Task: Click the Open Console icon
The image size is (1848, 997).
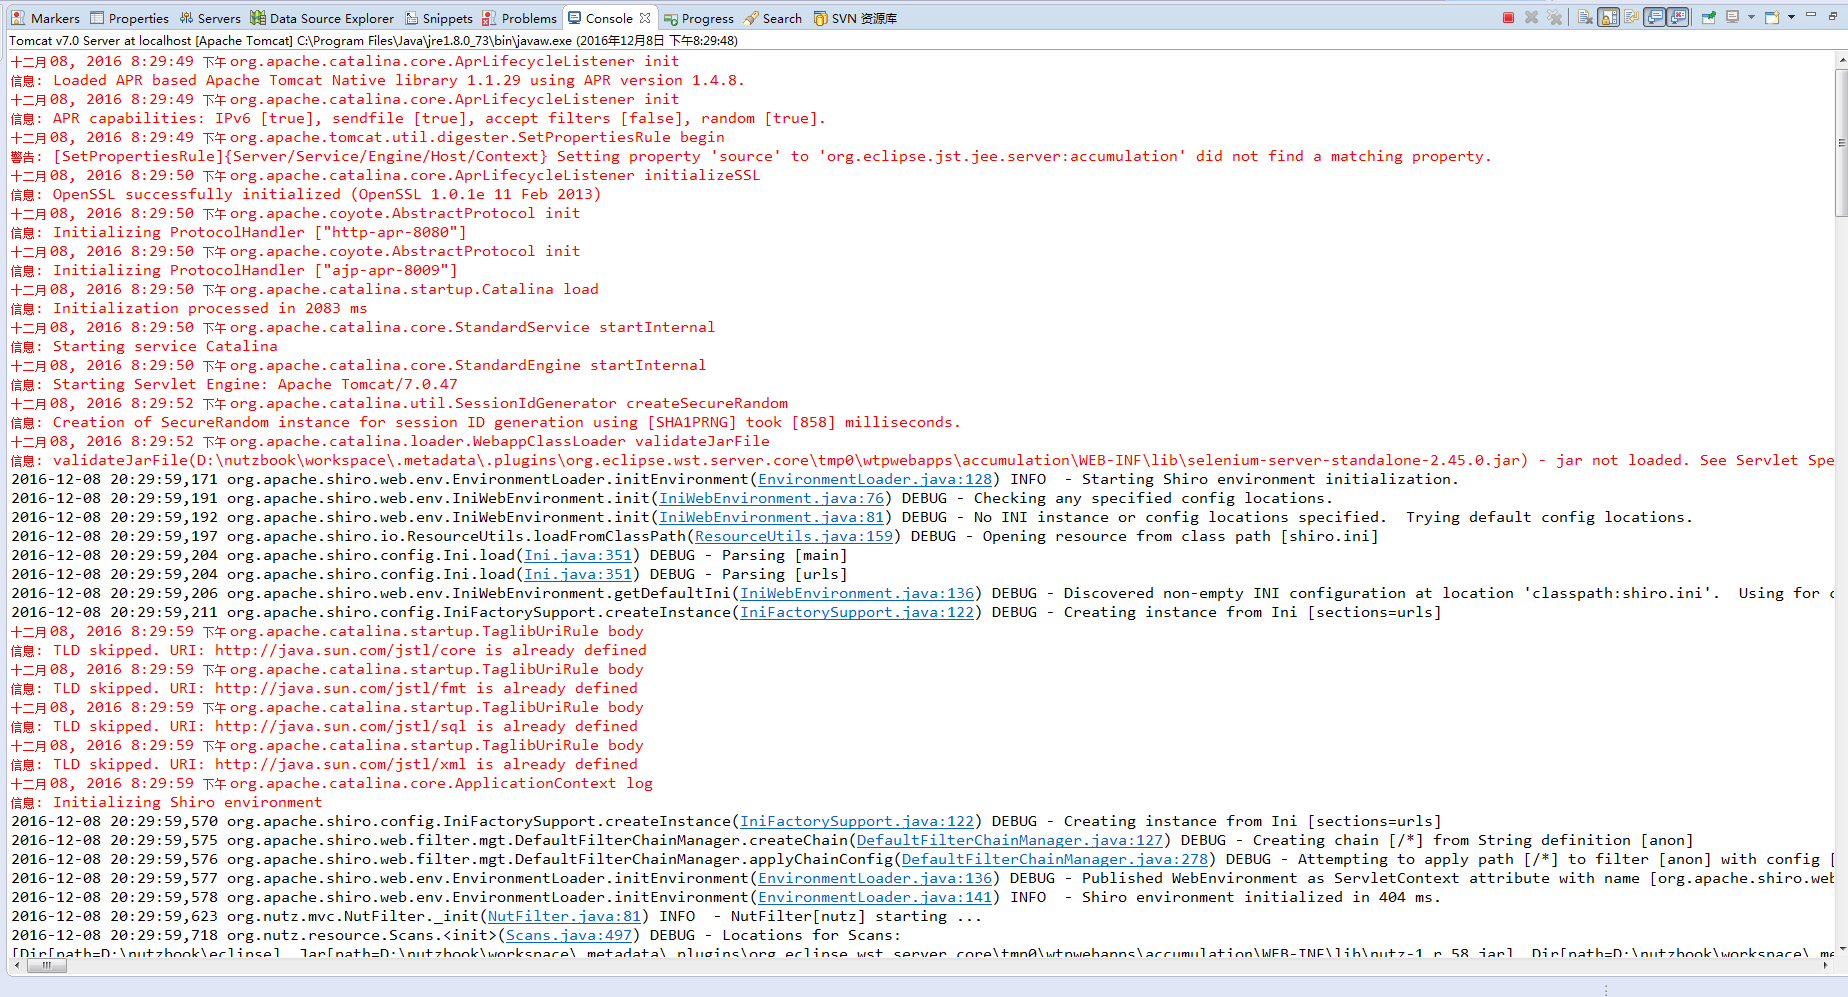Action: pyautogui.click(x=1772, y=17)
